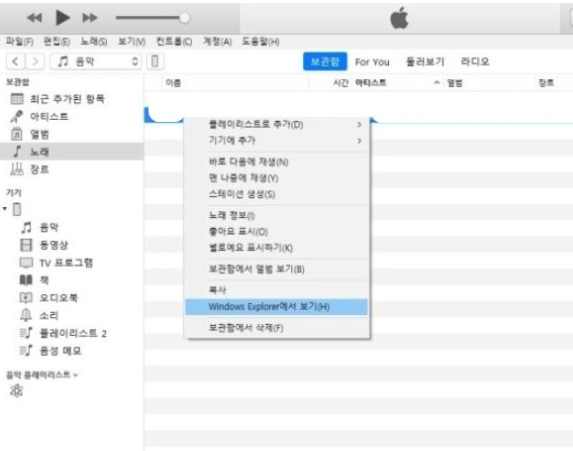Choose 보관함에서 삭제(F)
This screenshot has width=573, height=451.
click(277, 328)
